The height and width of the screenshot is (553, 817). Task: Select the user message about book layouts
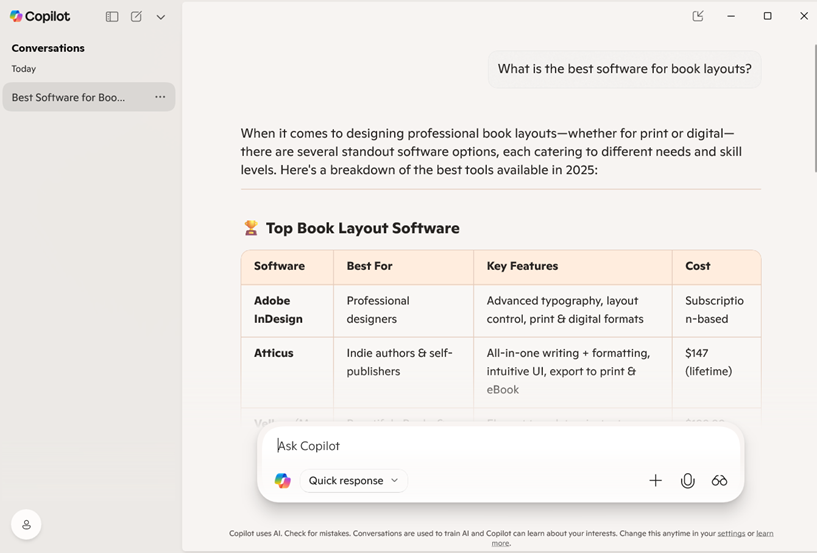[x=624, y=69]
